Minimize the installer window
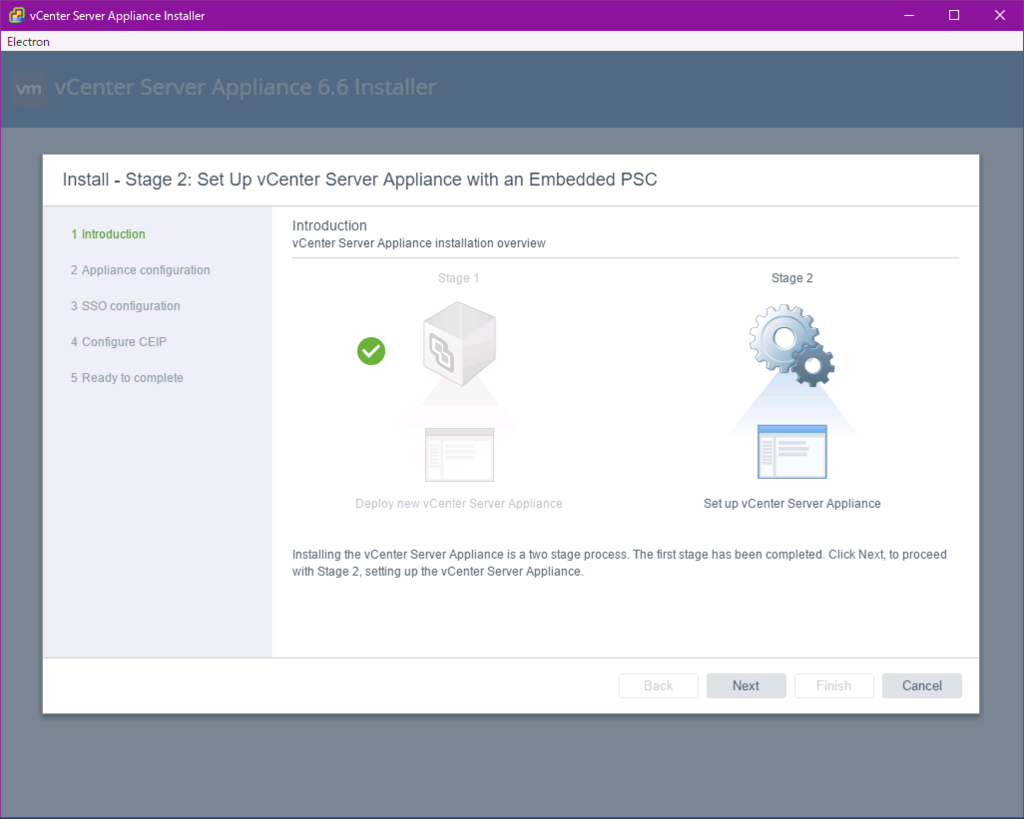The height and width of the screenshot is (819, 1024). click(x=909, y=15)
